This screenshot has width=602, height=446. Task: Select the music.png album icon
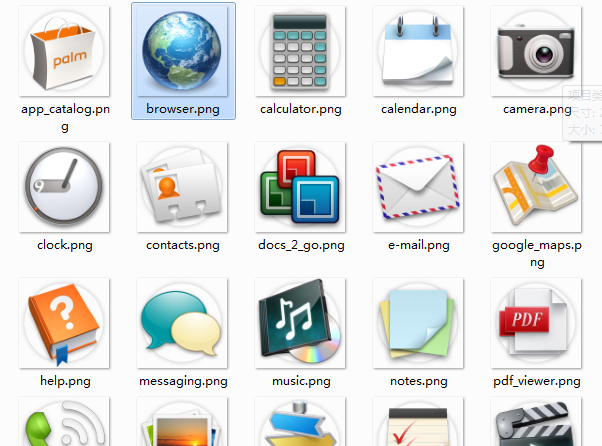click(x=300, y=323)
